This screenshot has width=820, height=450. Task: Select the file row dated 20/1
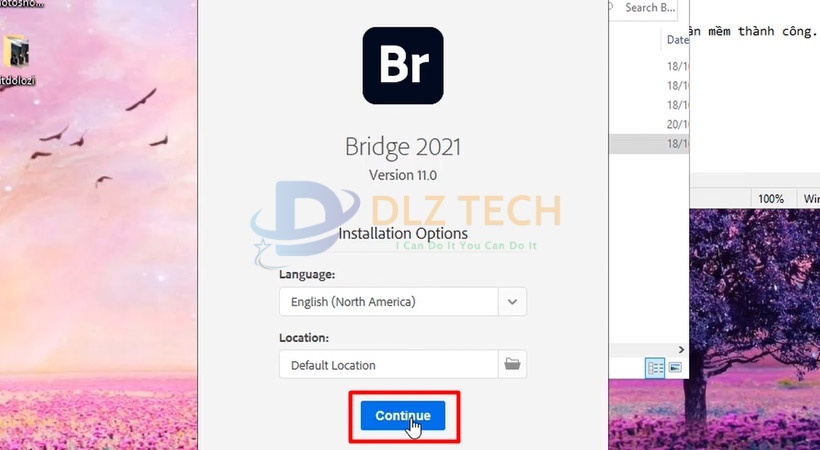(x=649, y=124)
